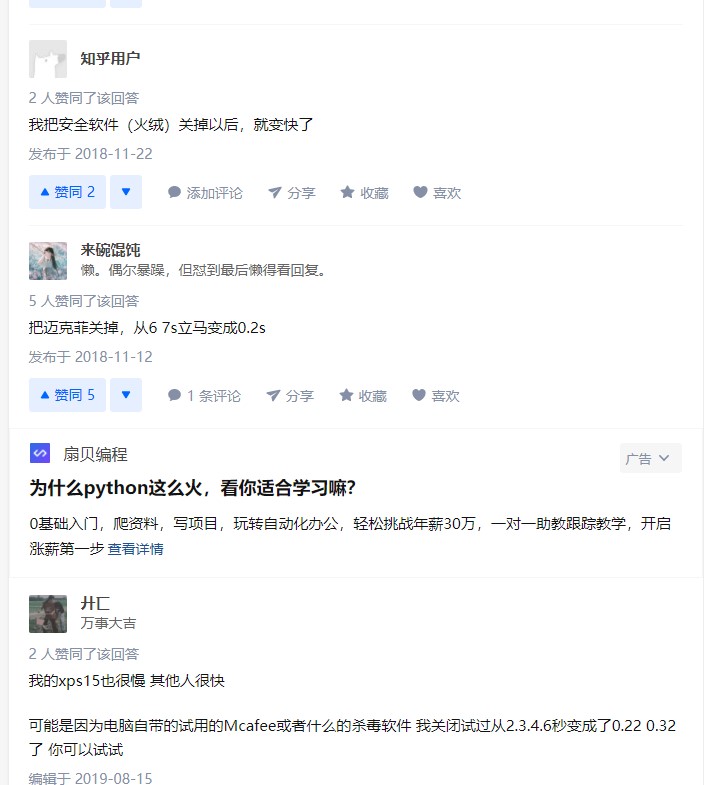Open 扇贝编程 advertiser logo icon
The height and width of the screenshot is (785, 704).
coord(40,454)
